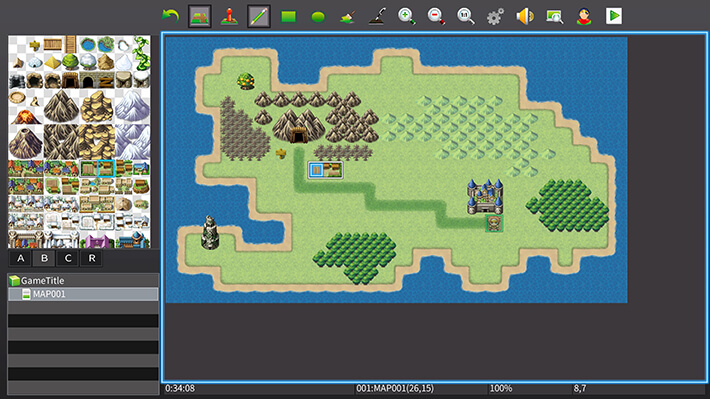Switch to Event mode joystick icon
Image resolution: width=710 pixels, height=399 pixels.
point(229,16)
